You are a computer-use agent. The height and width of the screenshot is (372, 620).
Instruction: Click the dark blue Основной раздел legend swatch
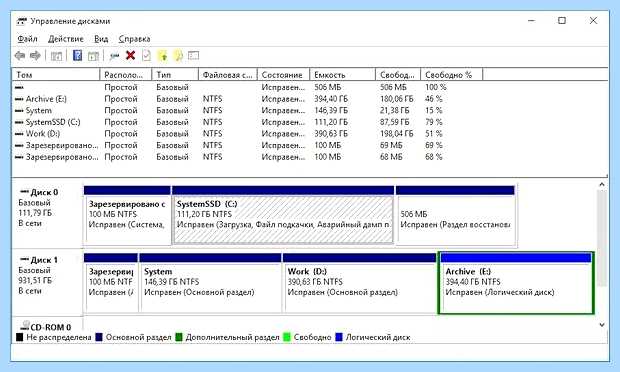point(99,337)
